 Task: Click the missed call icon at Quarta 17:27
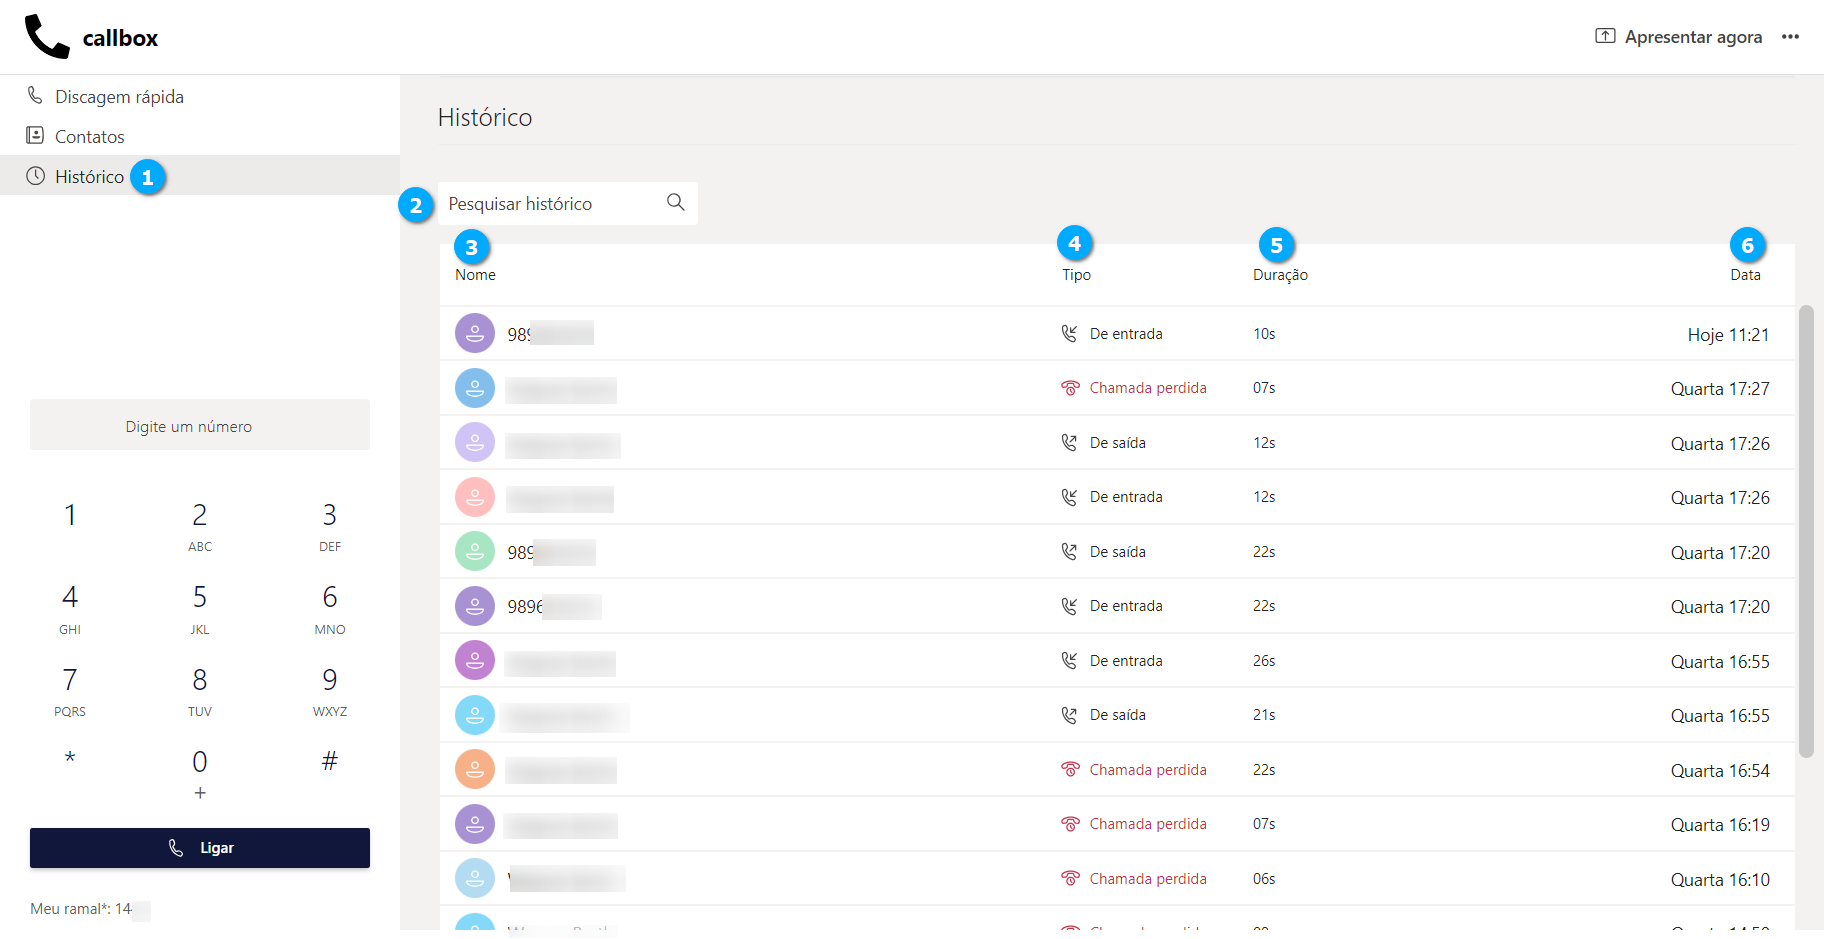[1070, 388]
